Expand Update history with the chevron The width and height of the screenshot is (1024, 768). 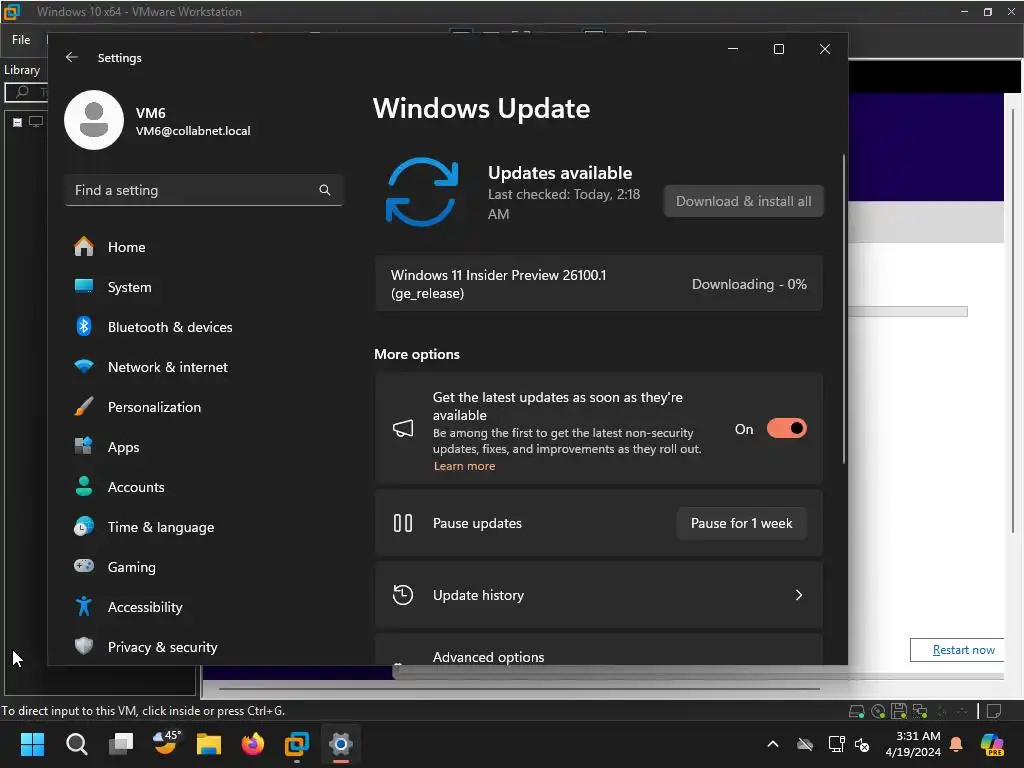tap(799, 595)
